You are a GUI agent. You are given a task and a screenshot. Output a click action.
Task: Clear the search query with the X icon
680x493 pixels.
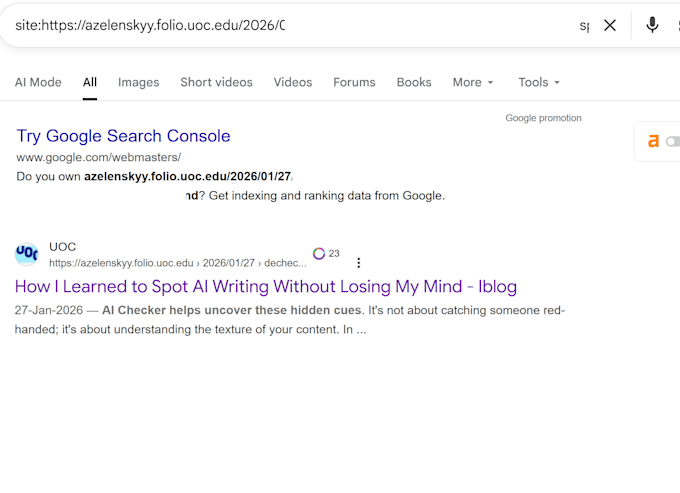(x=610, y=26)
